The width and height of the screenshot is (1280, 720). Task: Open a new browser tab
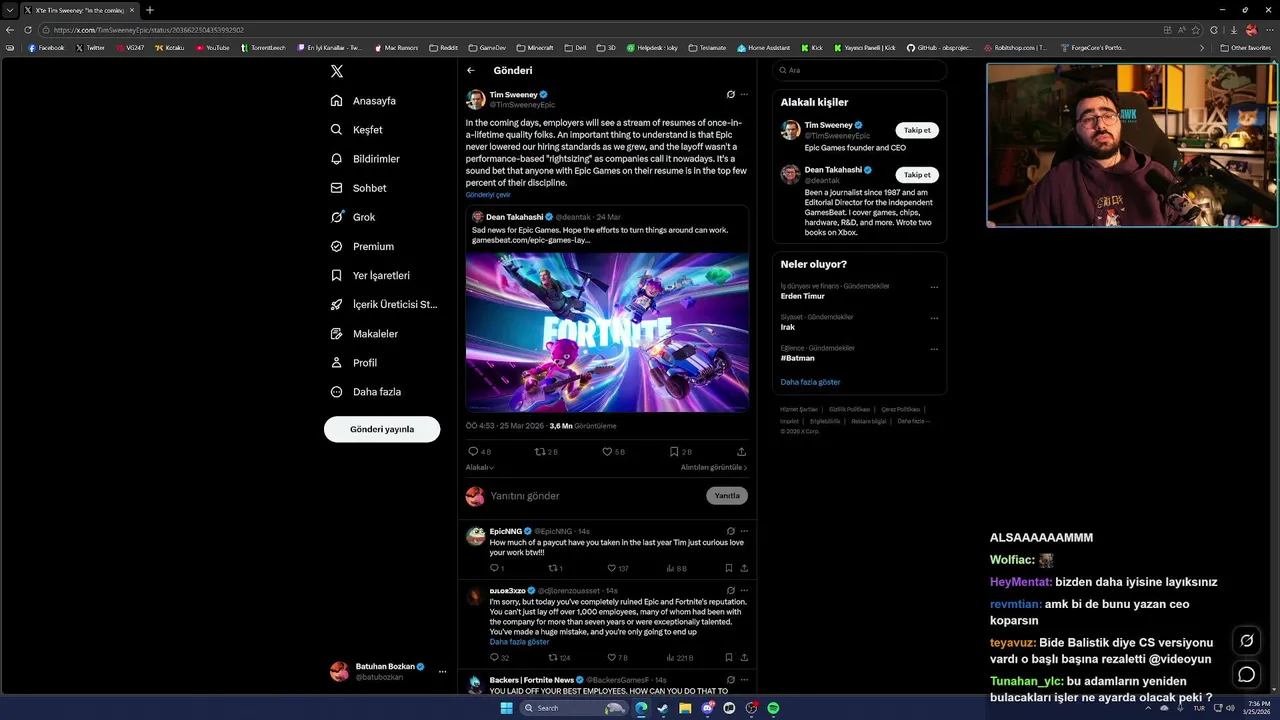point(150,10)
